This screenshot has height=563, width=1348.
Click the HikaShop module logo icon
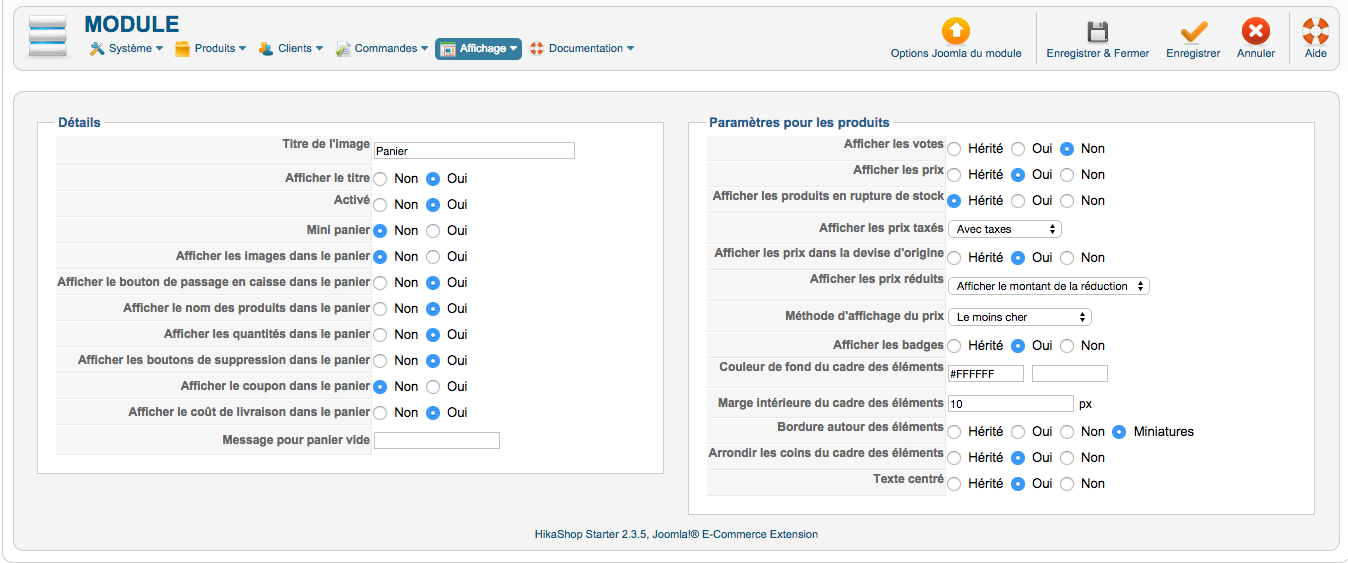point(47,38)
